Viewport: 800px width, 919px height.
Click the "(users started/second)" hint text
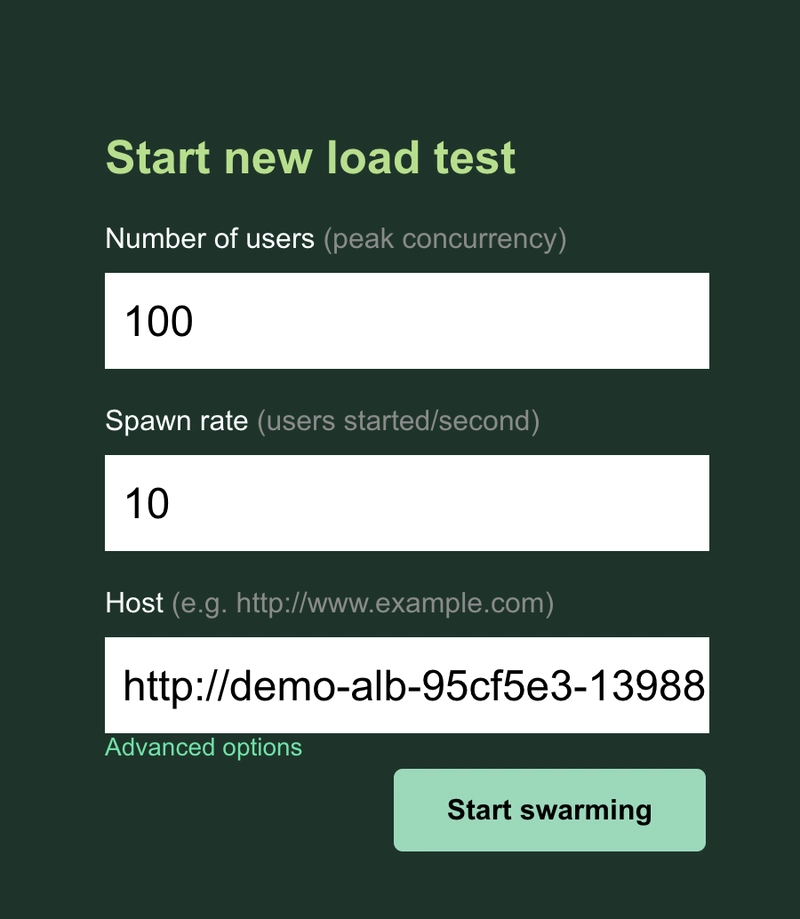399,421
